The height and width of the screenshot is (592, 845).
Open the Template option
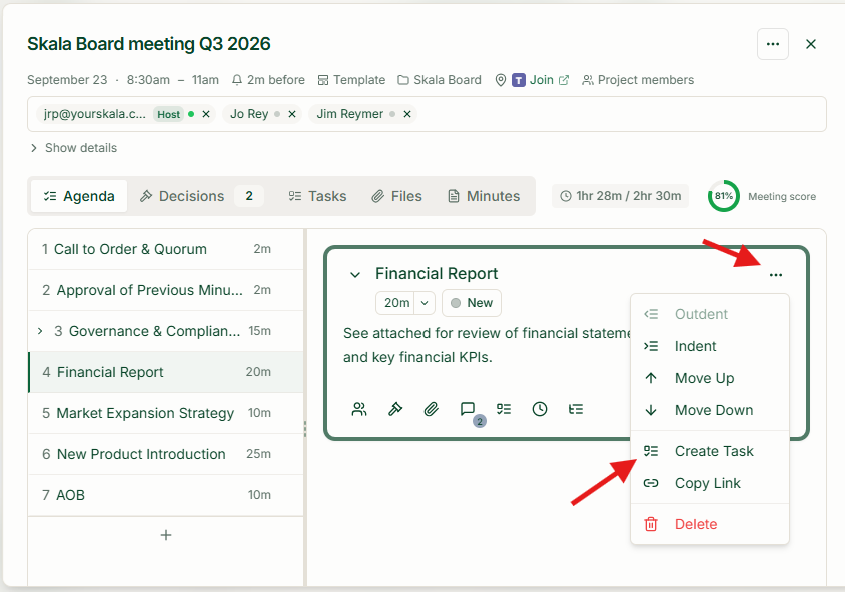coord(351,80)
